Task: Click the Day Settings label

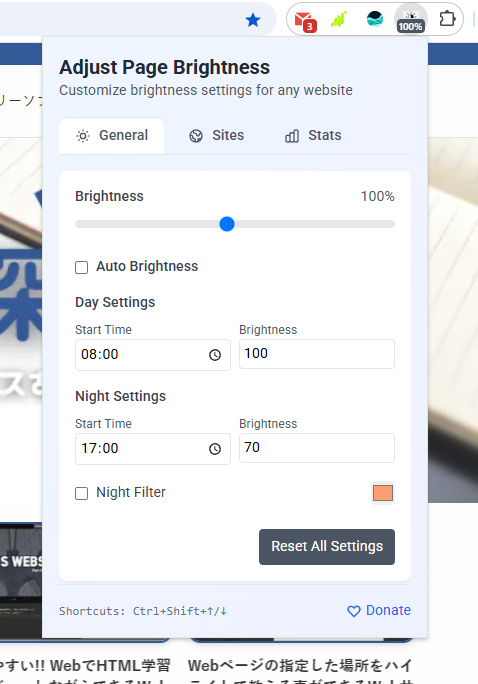Action: tap(115, 302)
